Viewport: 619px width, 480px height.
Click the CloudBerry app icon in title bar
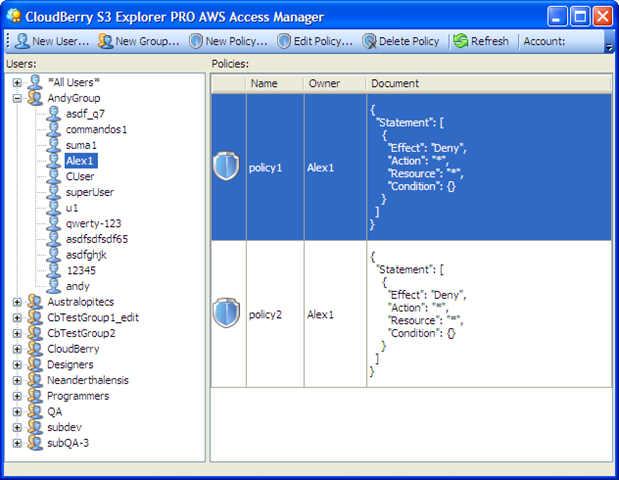click(x=14, y=16)
